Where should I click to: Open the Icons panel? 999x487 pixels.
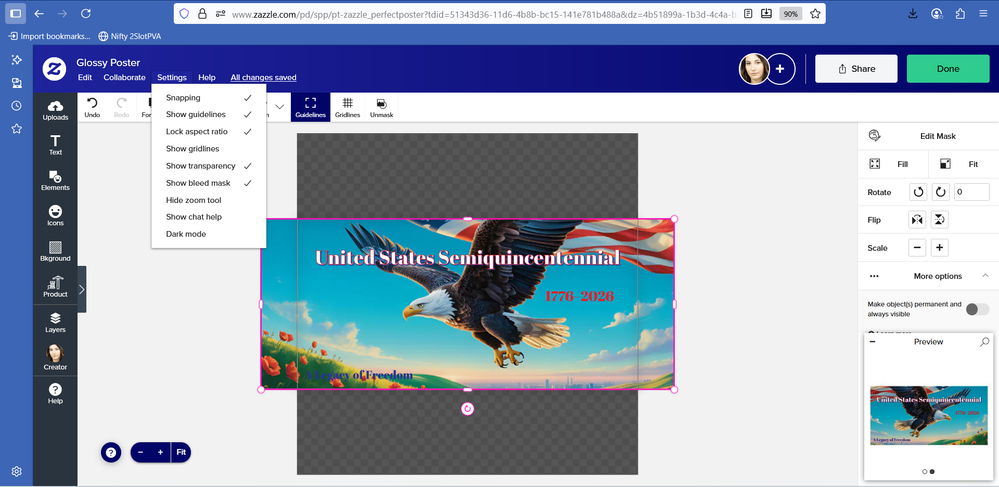click(x=55, y=215)
